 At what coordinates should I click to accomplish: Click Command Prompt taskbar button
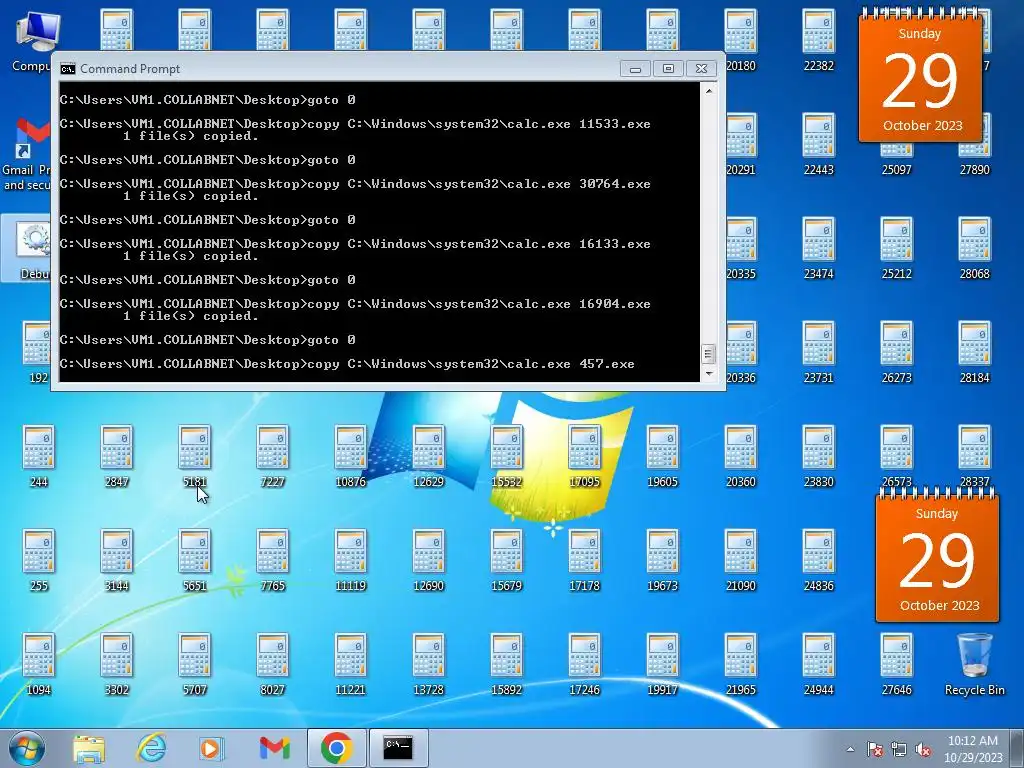point(398,748)
